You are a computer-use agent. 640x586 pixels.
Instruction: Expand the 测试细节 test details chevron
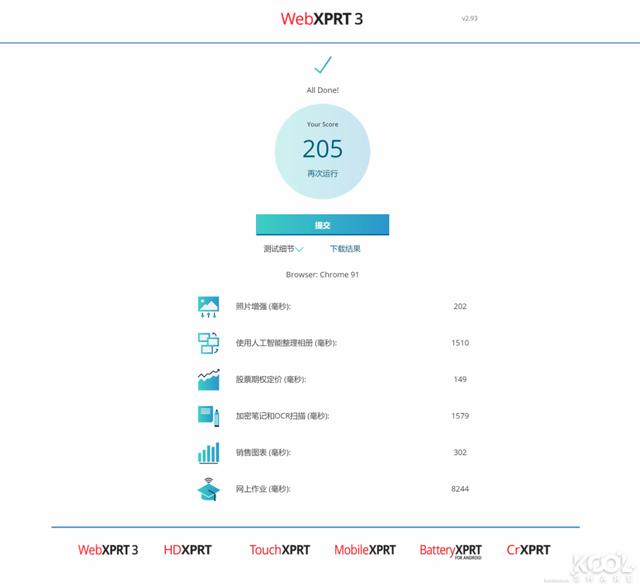pos(299,249)
